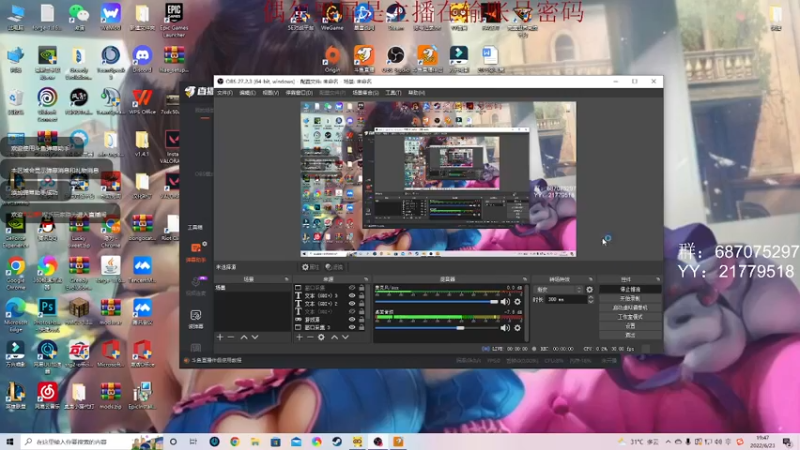Viewport: 800px width, 450px height.
Task: Add a new source with plus icon
Action: tap(299, 337)
